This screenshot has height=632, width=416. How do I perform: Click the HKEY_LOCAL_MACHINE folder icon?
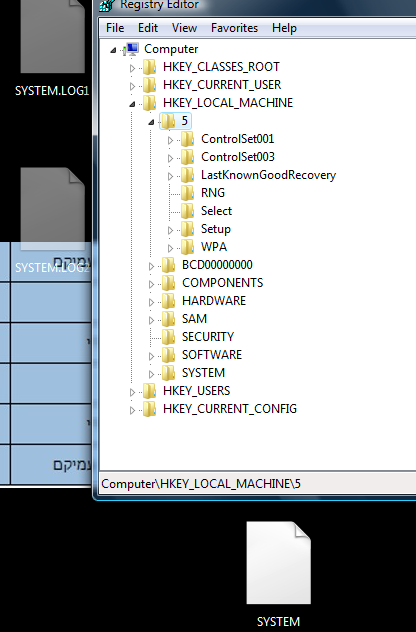click(150, 103)
